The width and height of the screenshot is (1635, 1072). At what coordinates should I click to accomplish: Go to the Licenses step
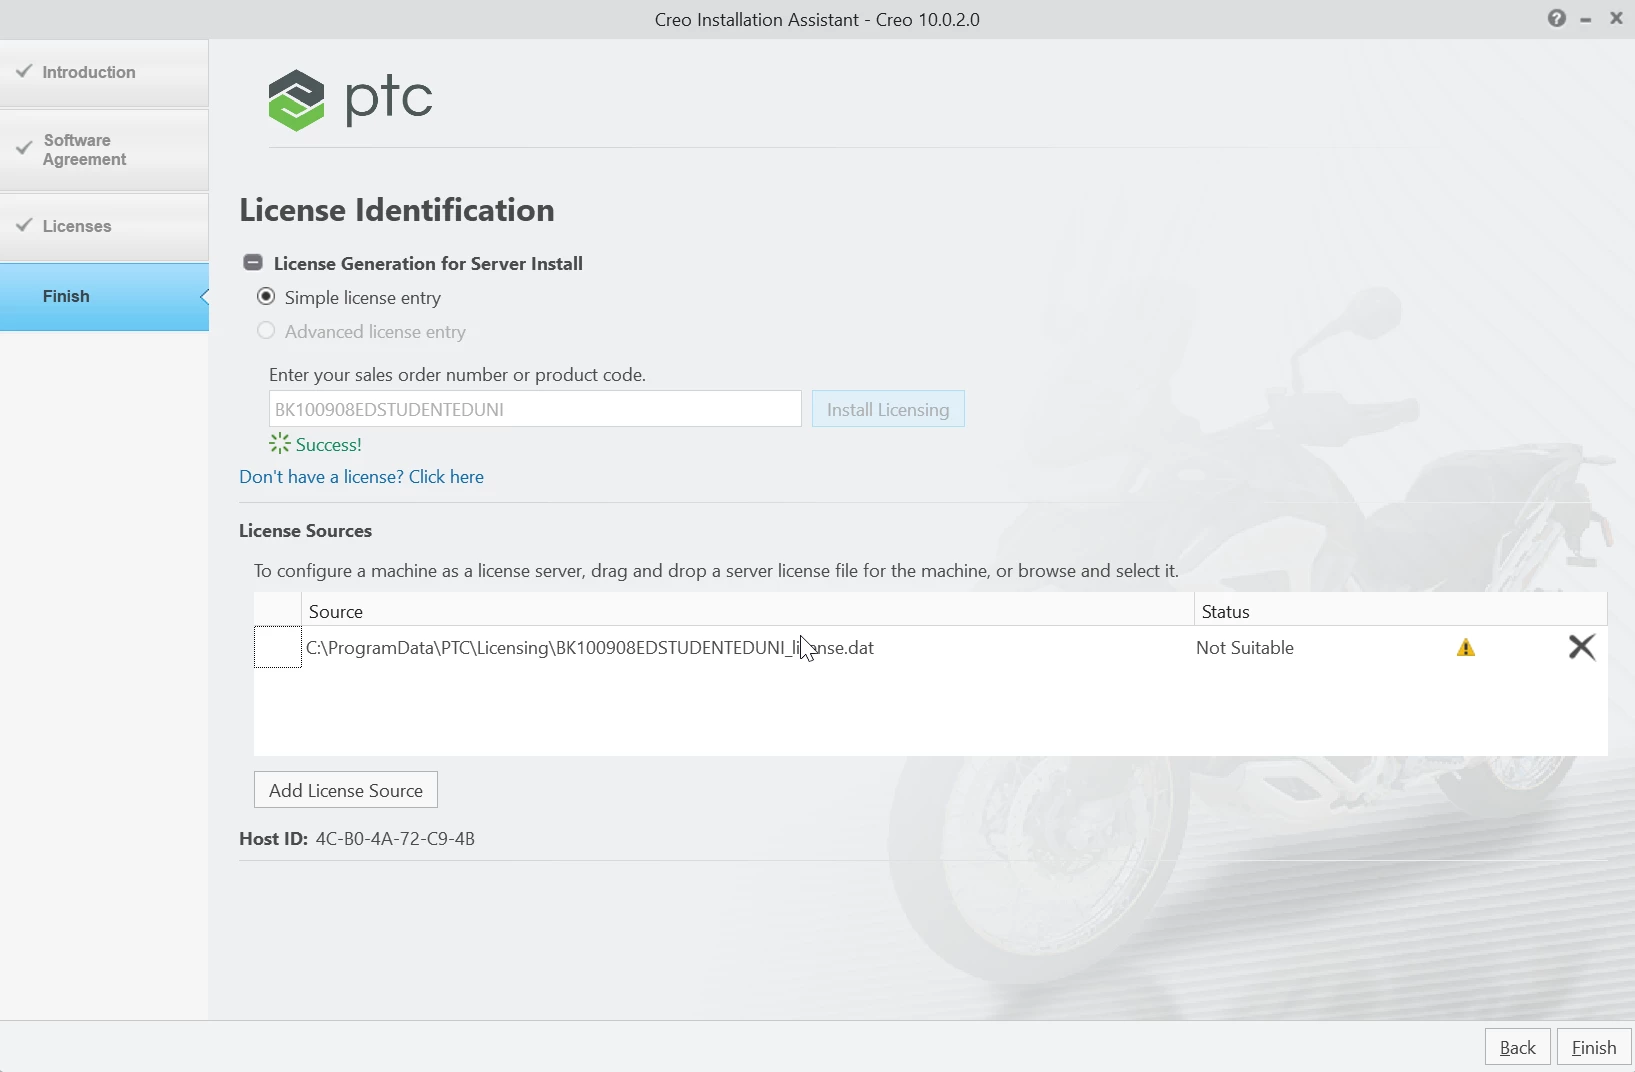(104, 227)
